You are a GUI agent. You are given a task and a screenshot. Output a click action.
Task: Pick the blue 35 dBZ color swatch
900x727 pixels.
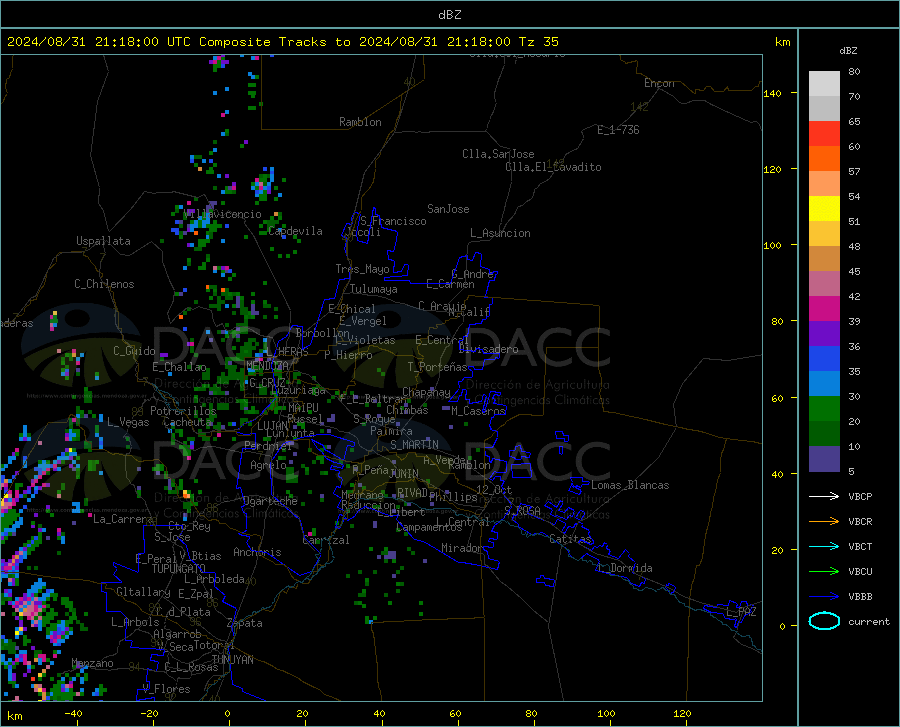824,359
